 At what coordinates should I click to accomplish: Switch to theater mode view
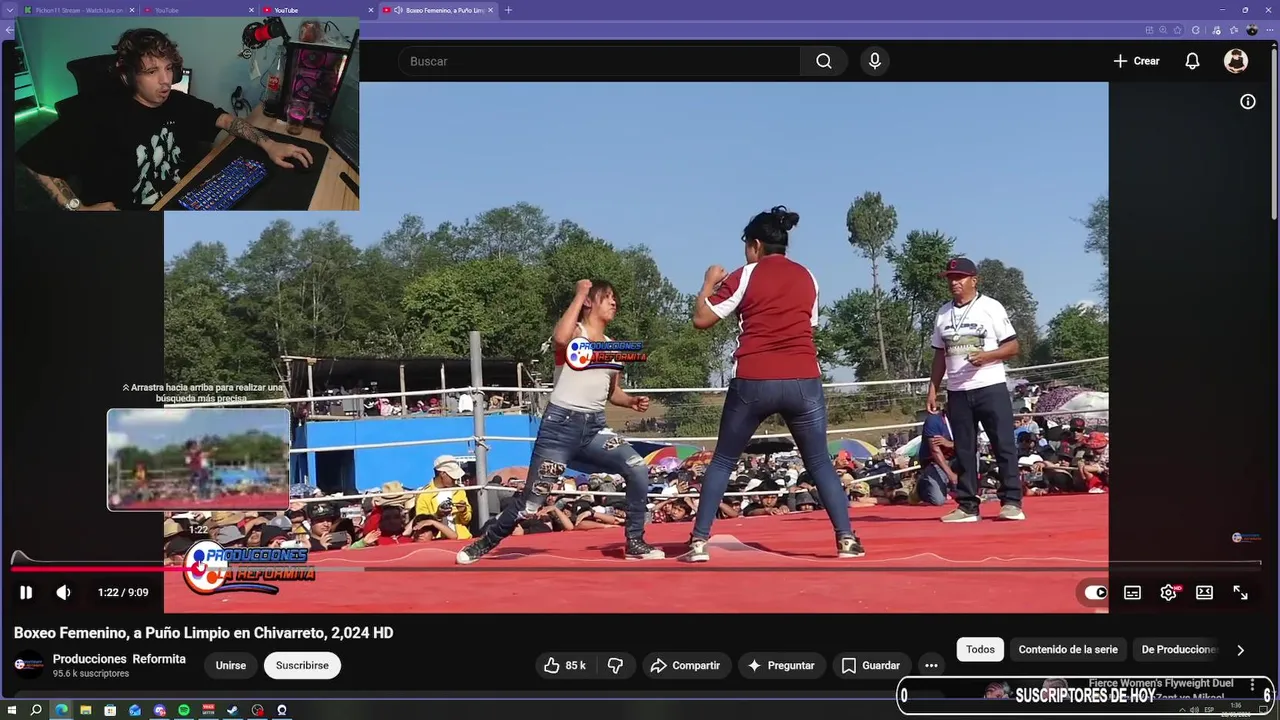click(1204, 592)
